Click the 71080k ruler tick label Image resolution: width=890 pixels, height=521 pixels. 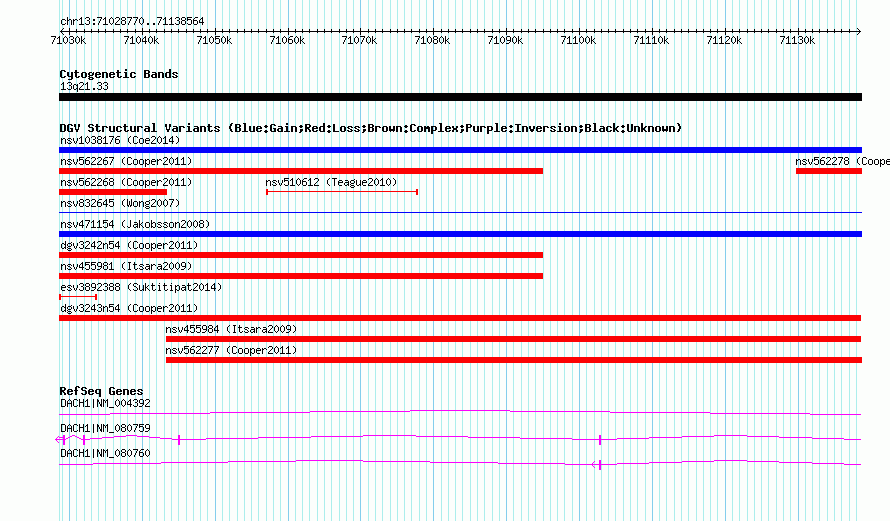[x=433, y=41]
